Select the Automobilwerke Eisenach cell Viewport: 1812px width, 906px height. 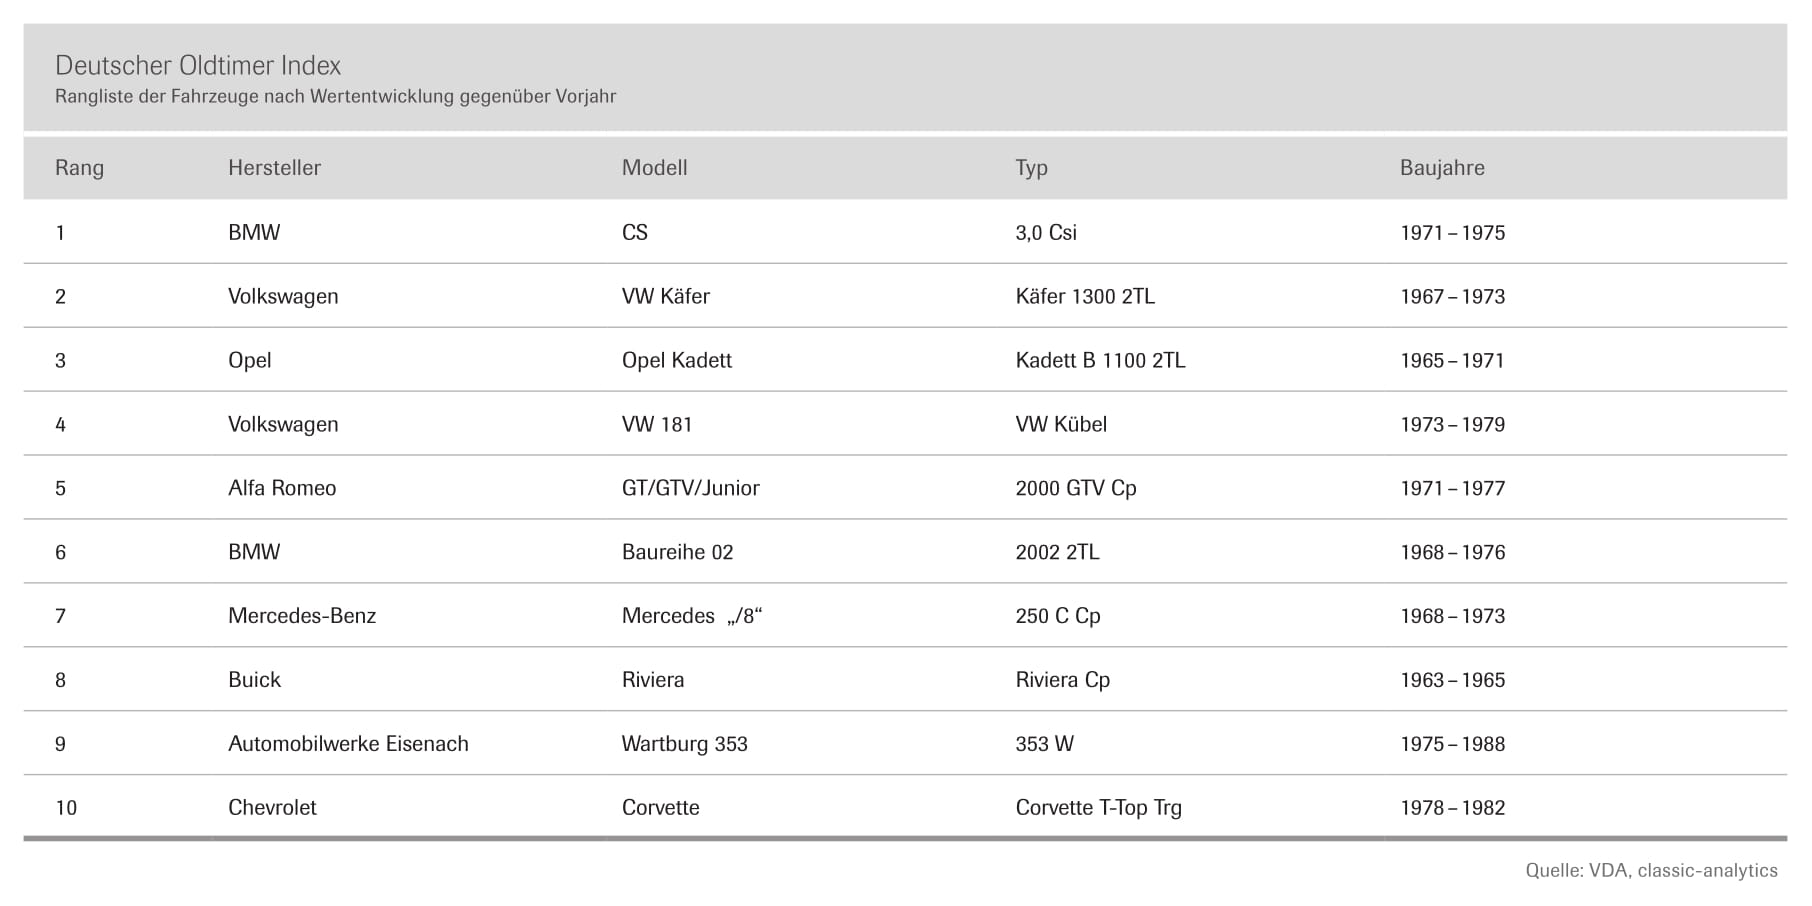348,744
